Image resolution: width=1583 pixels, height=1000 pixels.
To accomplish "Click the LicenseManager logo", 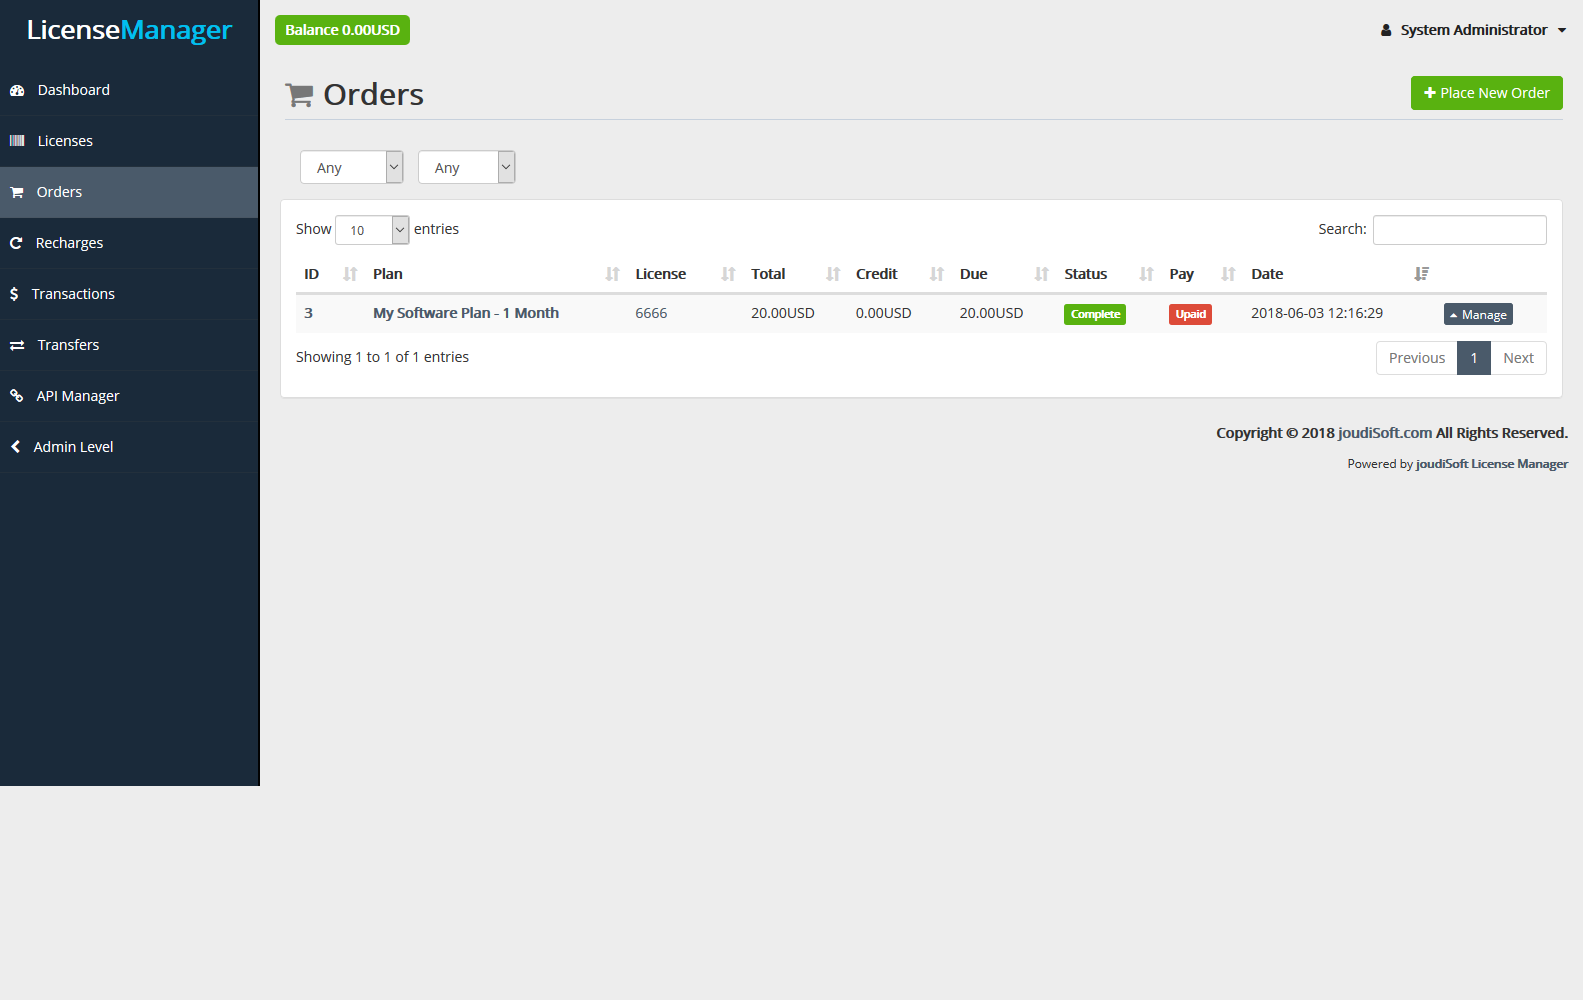I will 129,30.
